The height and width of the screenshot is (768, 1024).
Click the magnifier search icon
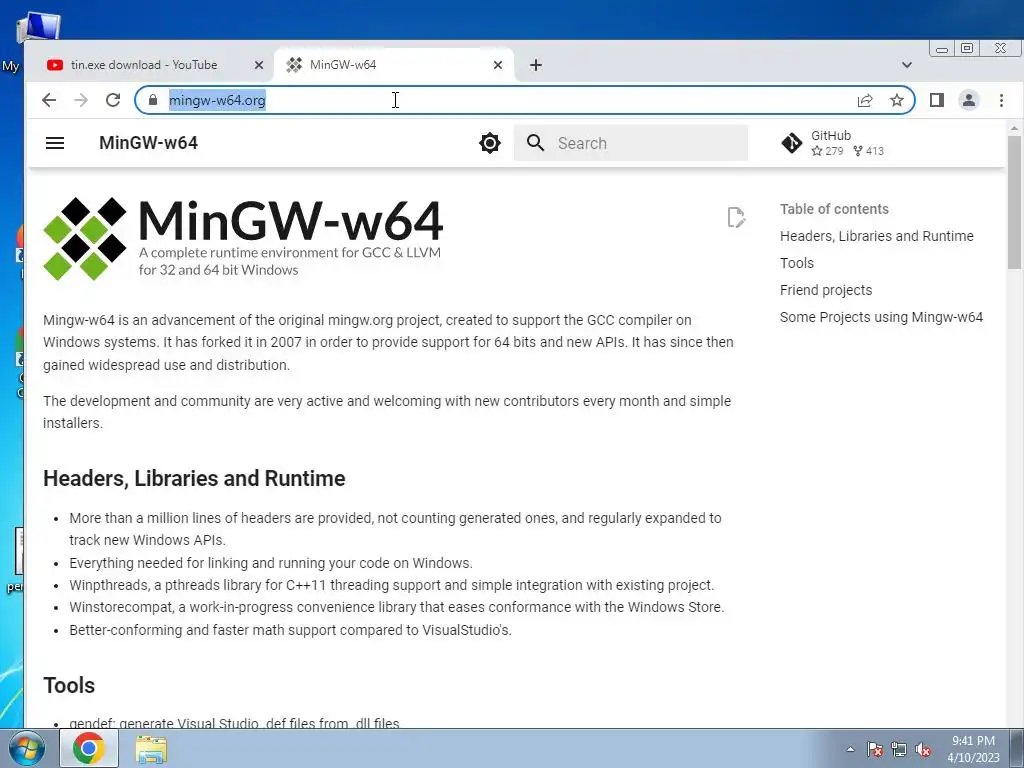coord(536,143)
